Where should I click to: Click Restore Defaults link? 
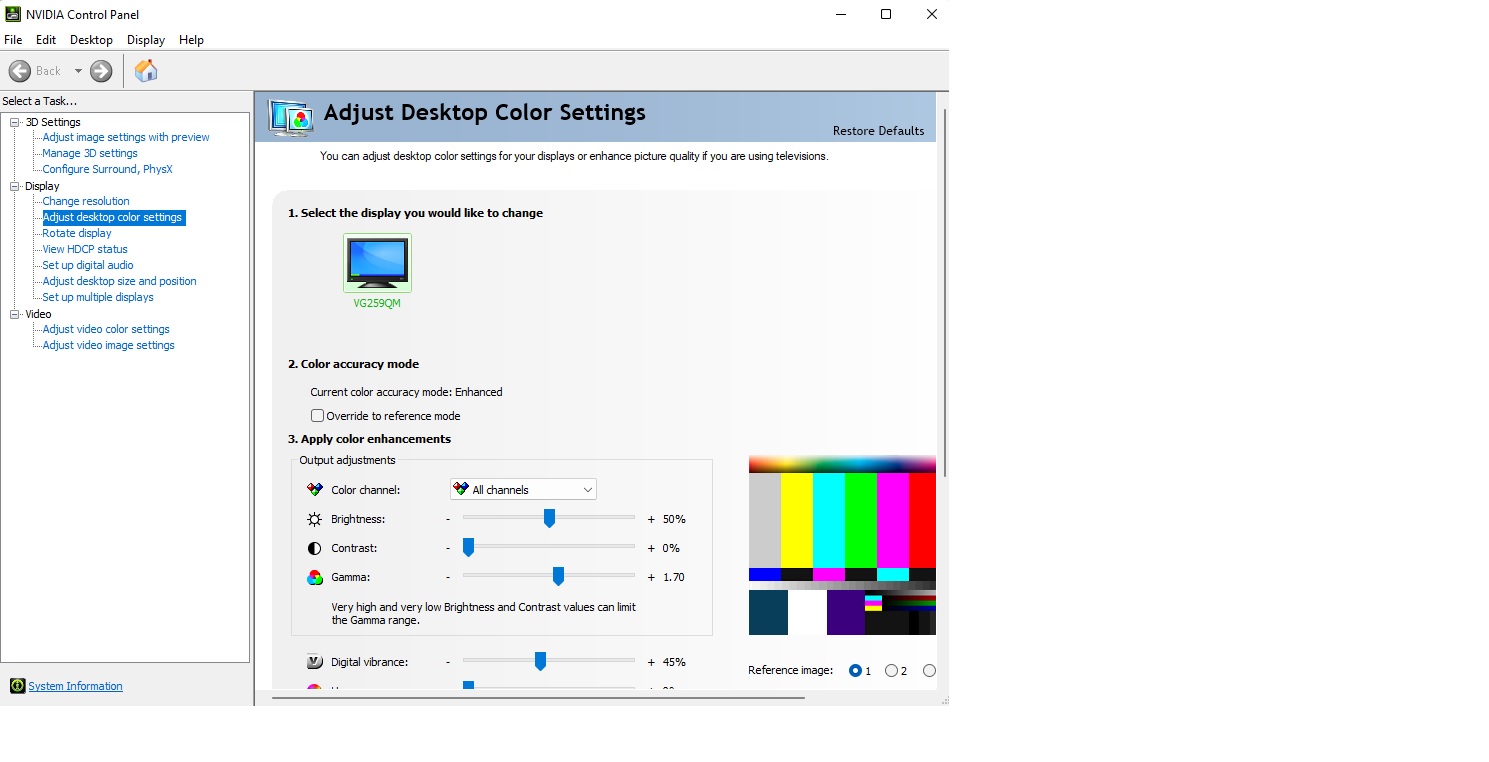tap(878, 131)
